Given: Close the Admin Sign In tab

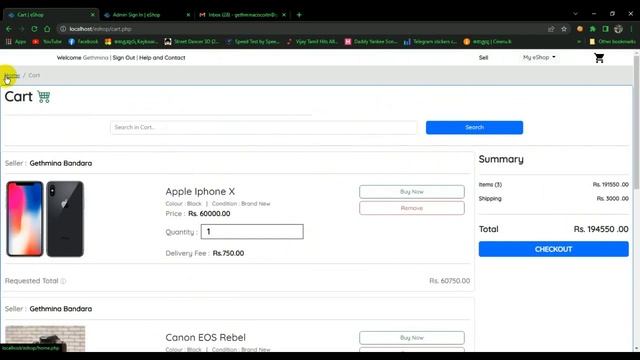Looking at the screenshot, I should [188, 15].
